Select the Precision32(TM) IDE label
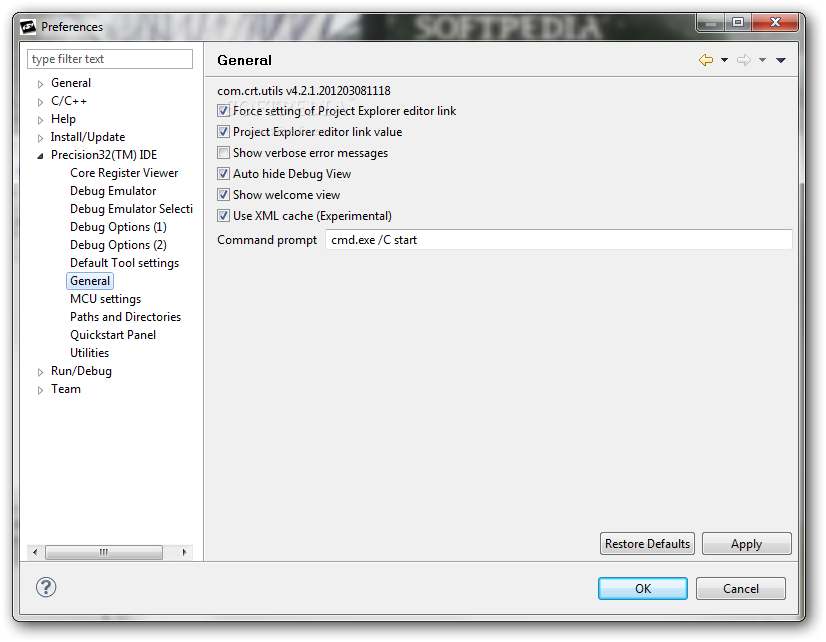 pos(104,155)
